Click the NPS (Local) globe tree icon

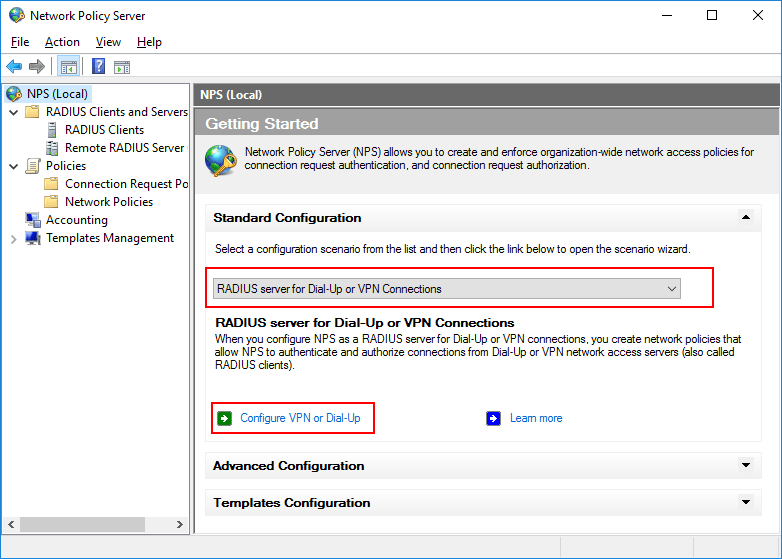pos(13,94)
